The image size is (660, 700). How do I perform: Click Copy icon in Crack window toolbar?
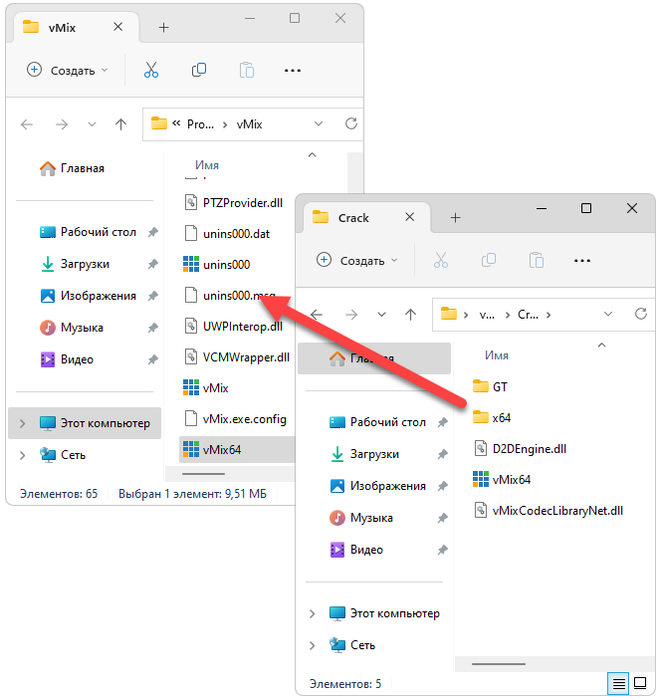pos(489,260)
